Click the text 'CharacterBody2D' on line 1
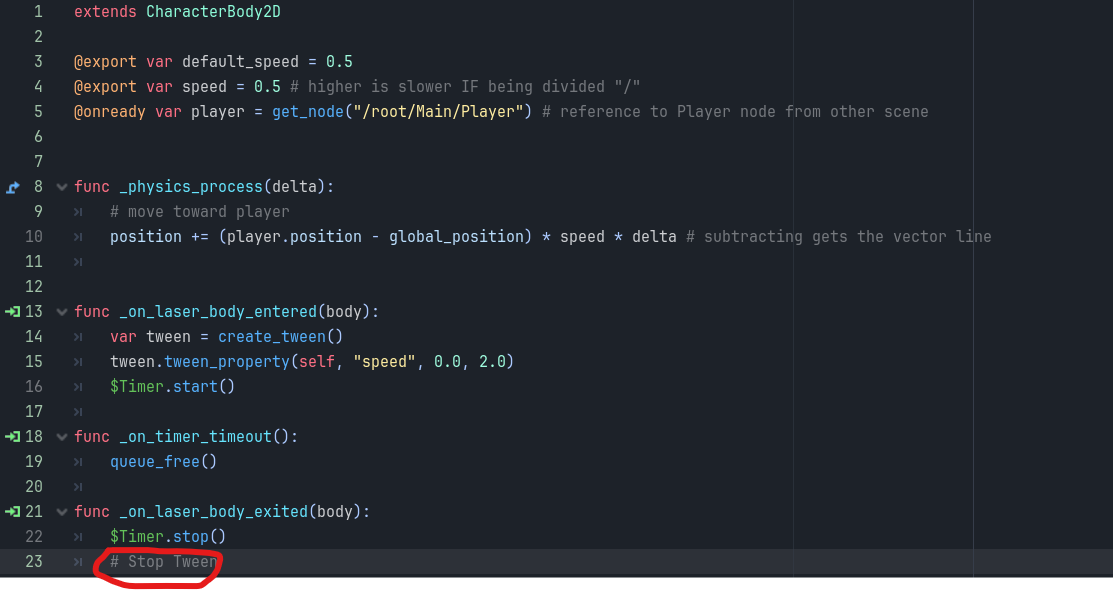 click(213, 12)
